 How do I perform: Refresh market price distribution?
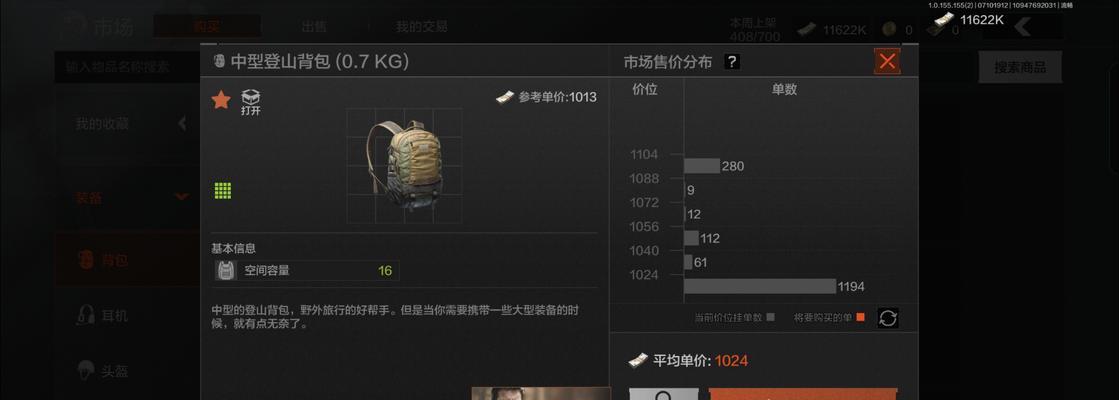click(x=887, y=318)
